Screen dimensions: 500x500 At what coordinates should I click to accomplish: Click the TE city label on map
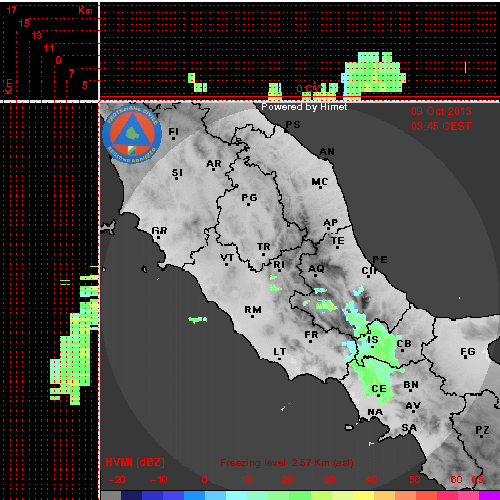coord(338,241)
